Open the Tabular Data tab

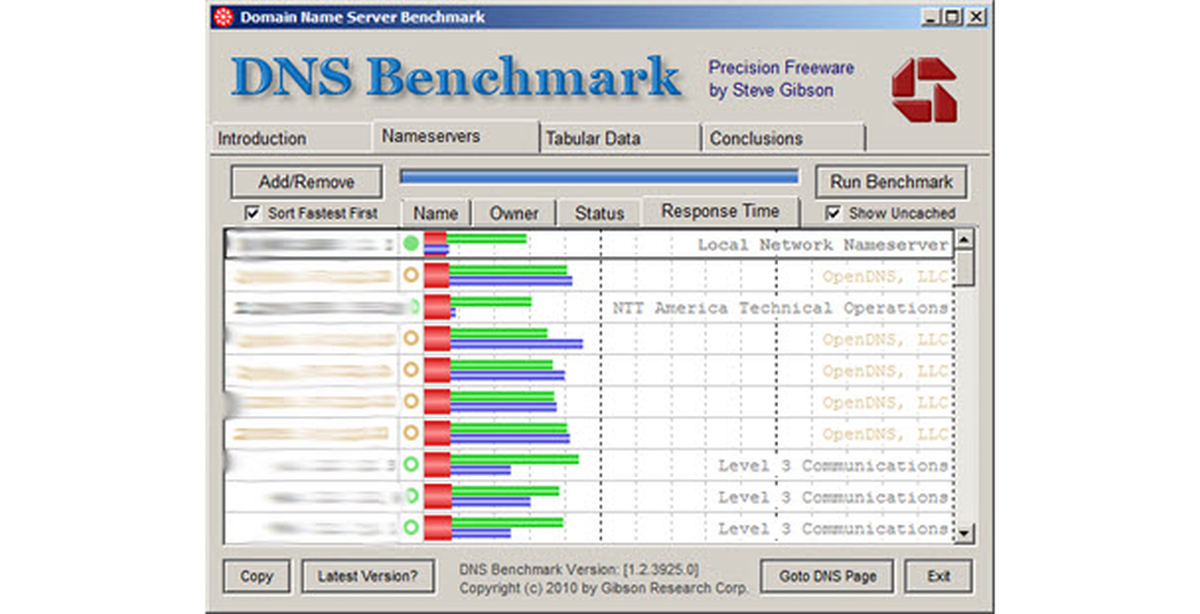tap(620, 138)
